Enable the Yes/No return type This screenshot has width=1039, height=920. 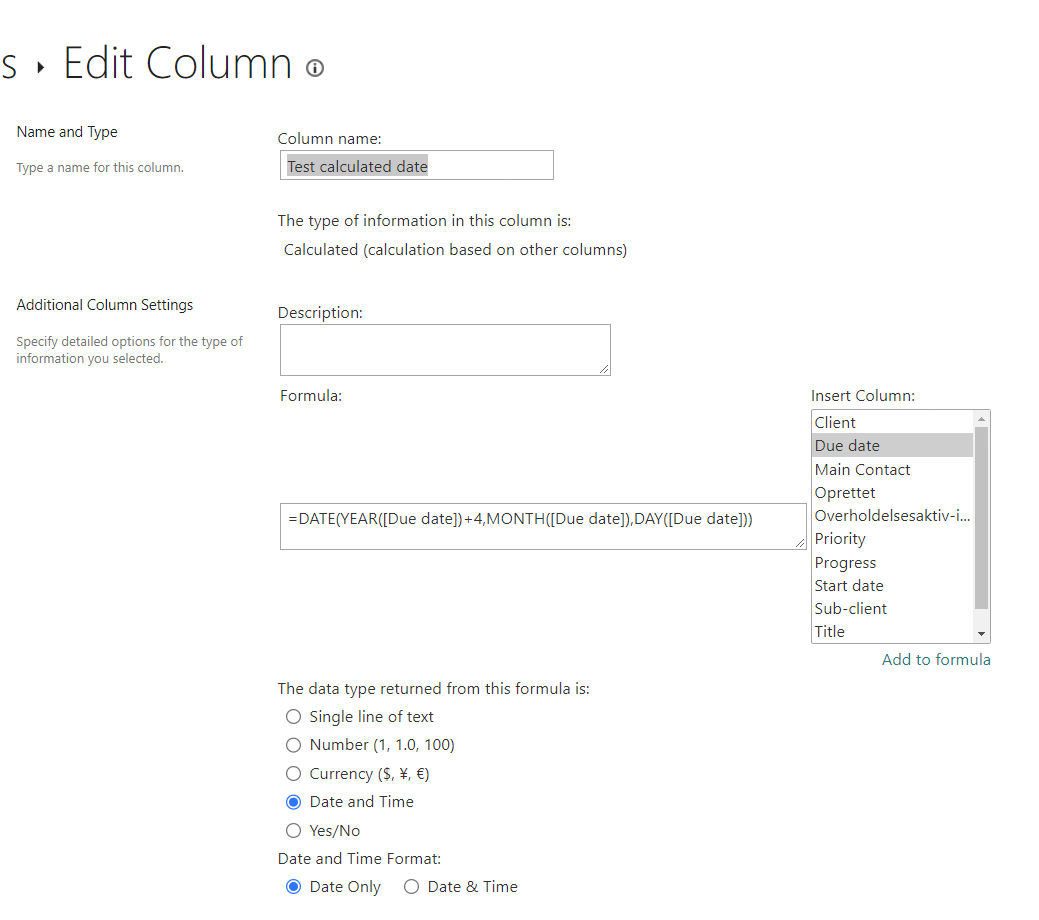pyautogui.click(x=293, y=830)
